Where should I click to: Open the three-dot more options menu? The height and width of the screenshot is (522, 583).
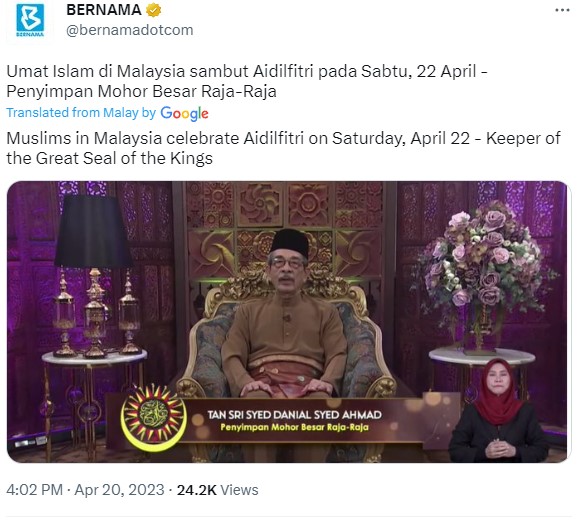(x=562, y=10)
